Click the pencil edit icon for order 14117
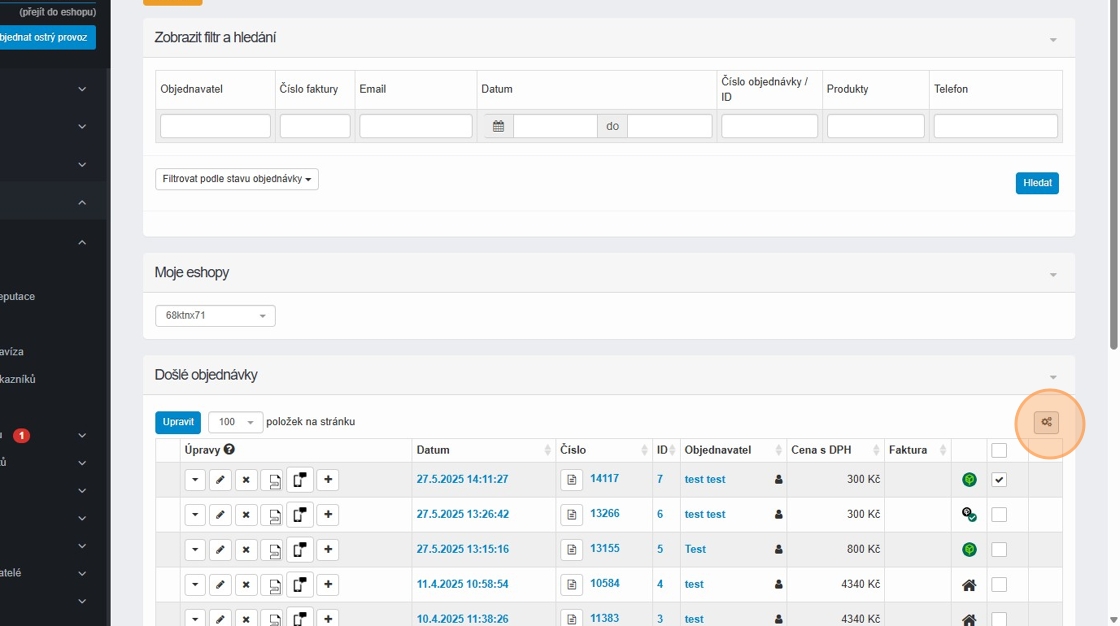 (220, 480)
